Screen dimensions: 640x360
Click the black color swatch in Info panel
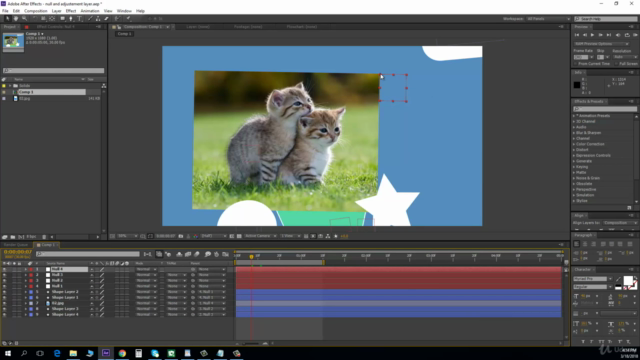tap(577, 85)
